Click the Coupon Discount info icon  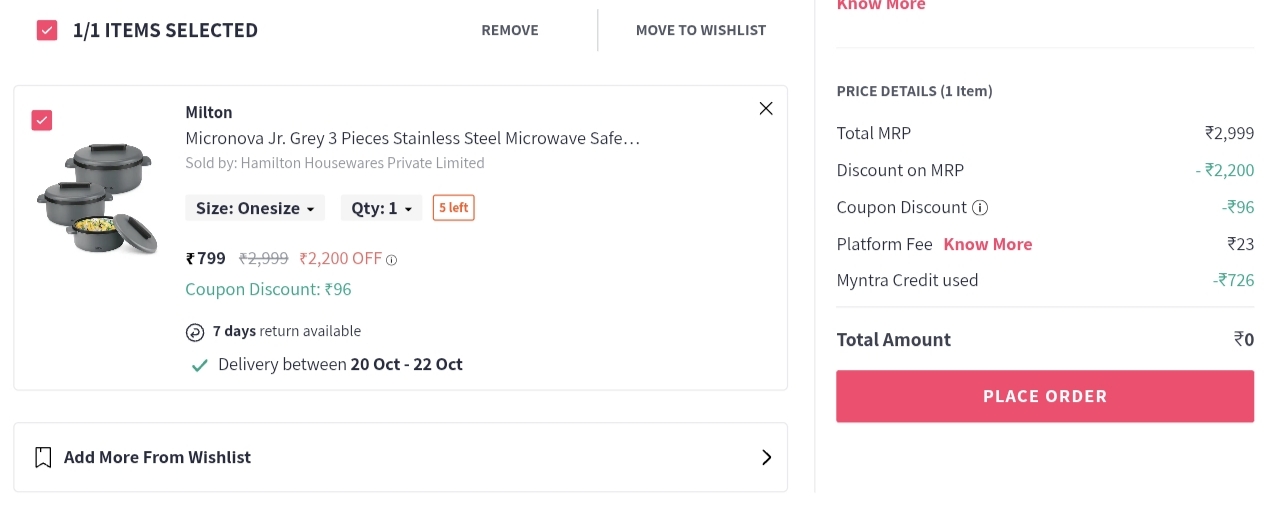pos(980,208)
